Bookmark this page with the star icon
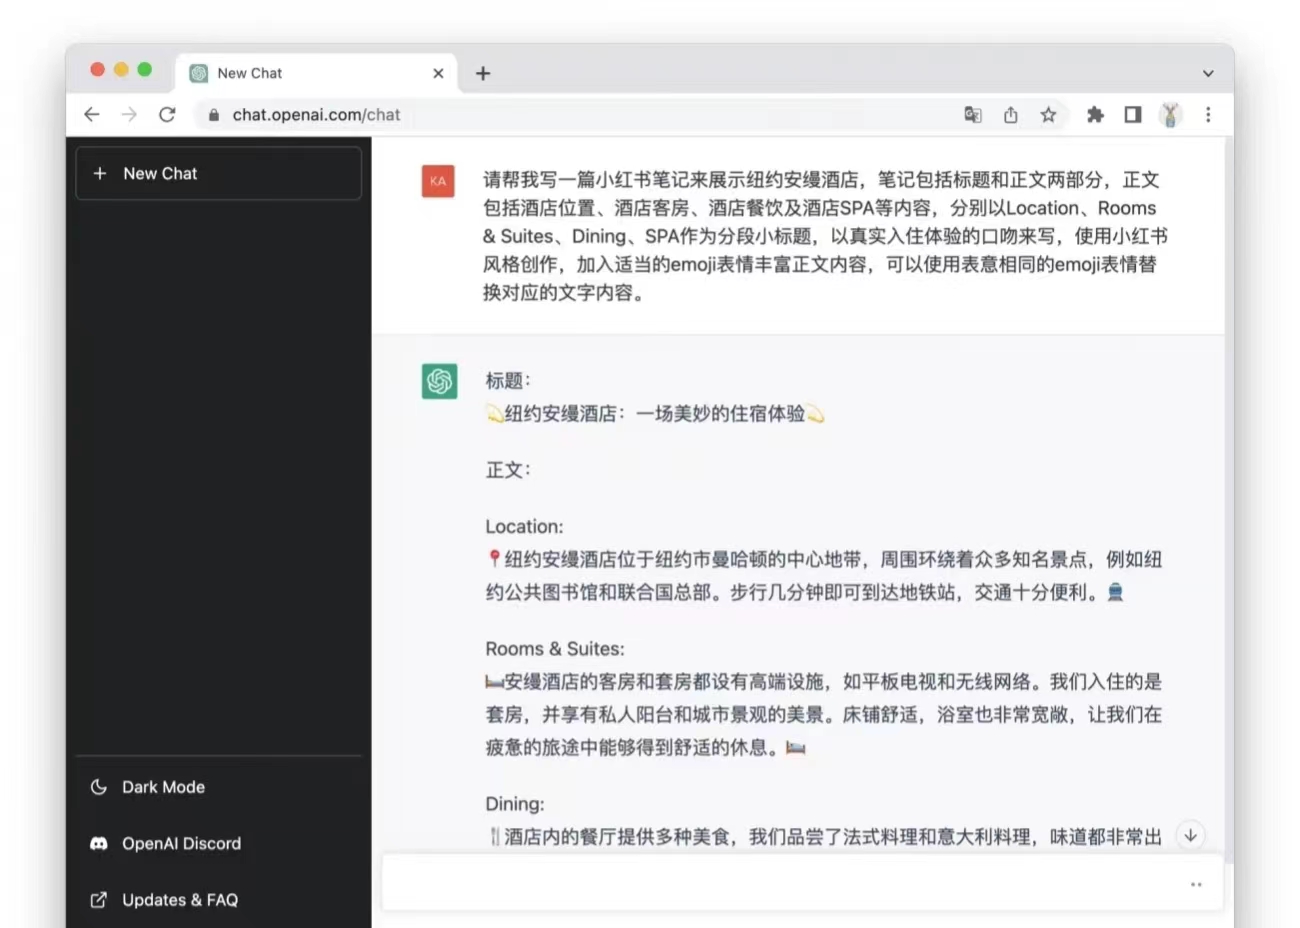The height and width of the screenshot is (928, 1300). point(1048,115)
